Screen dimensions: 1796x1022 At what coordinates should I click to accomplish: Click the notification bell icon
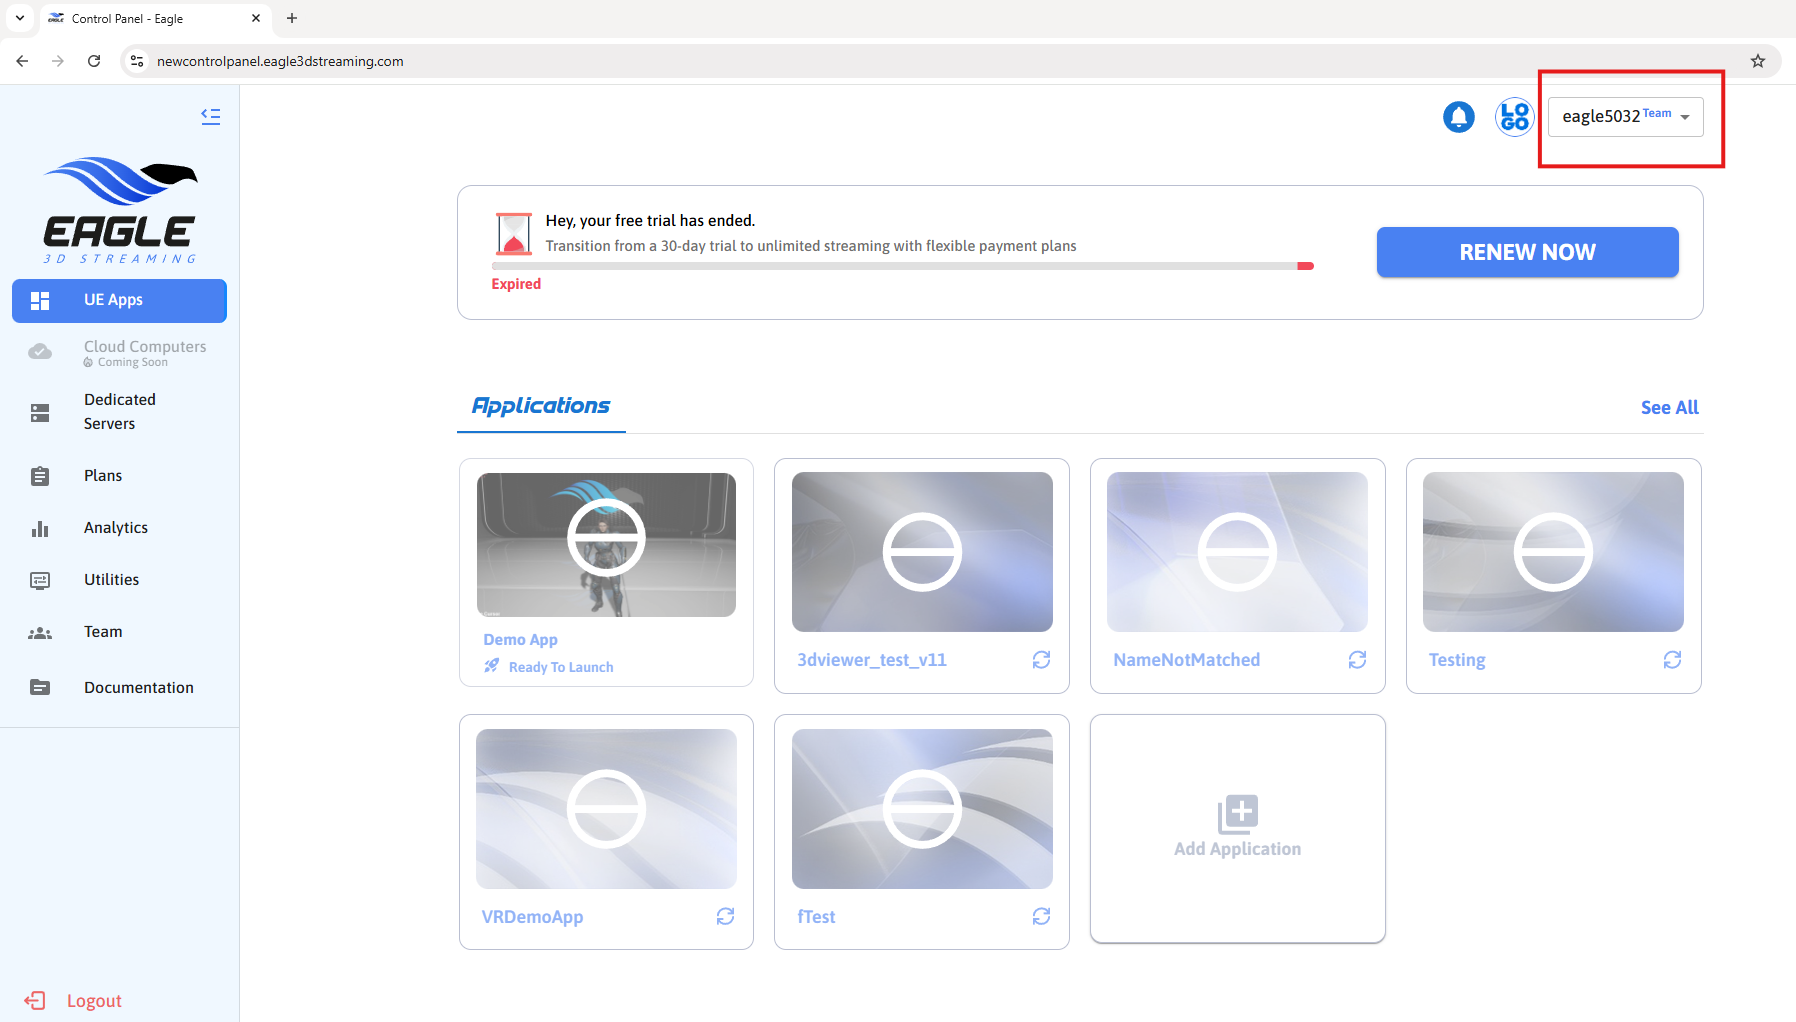click(1458, 117)
